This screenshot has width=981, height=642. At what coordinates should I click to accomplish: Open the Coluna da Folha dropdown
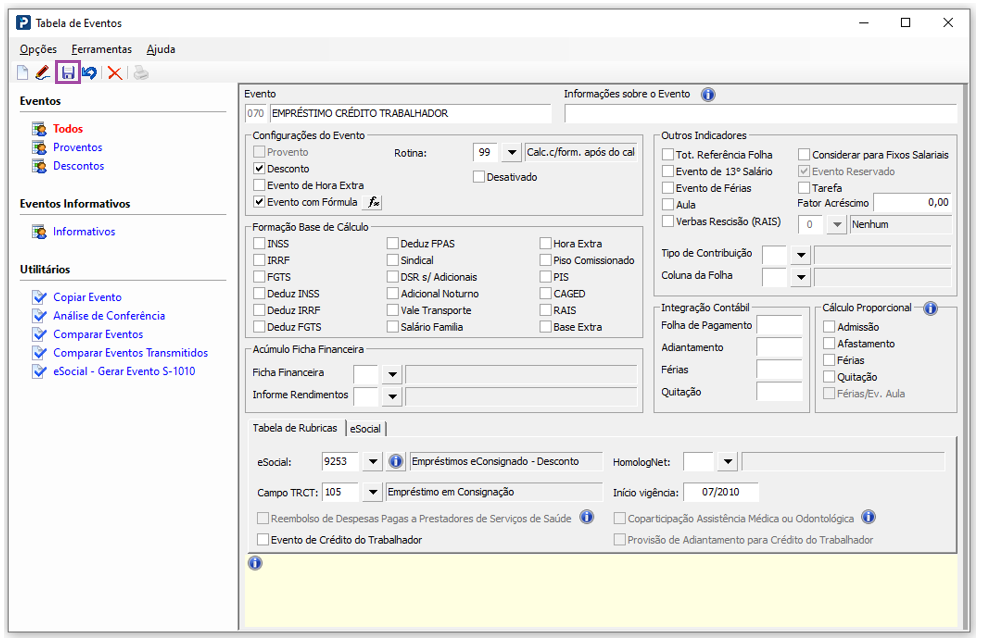click(801, 277)
